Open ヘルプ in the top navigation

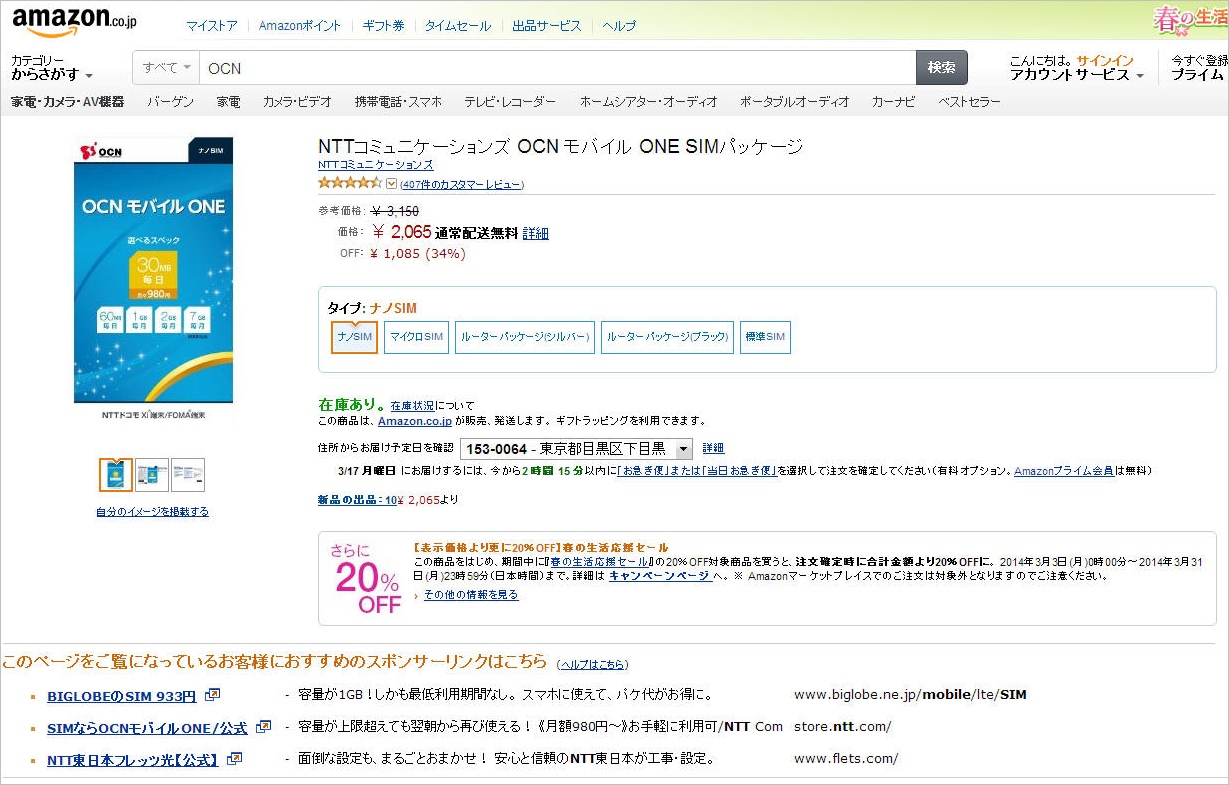pyautogui.click(x=619, y=26)
